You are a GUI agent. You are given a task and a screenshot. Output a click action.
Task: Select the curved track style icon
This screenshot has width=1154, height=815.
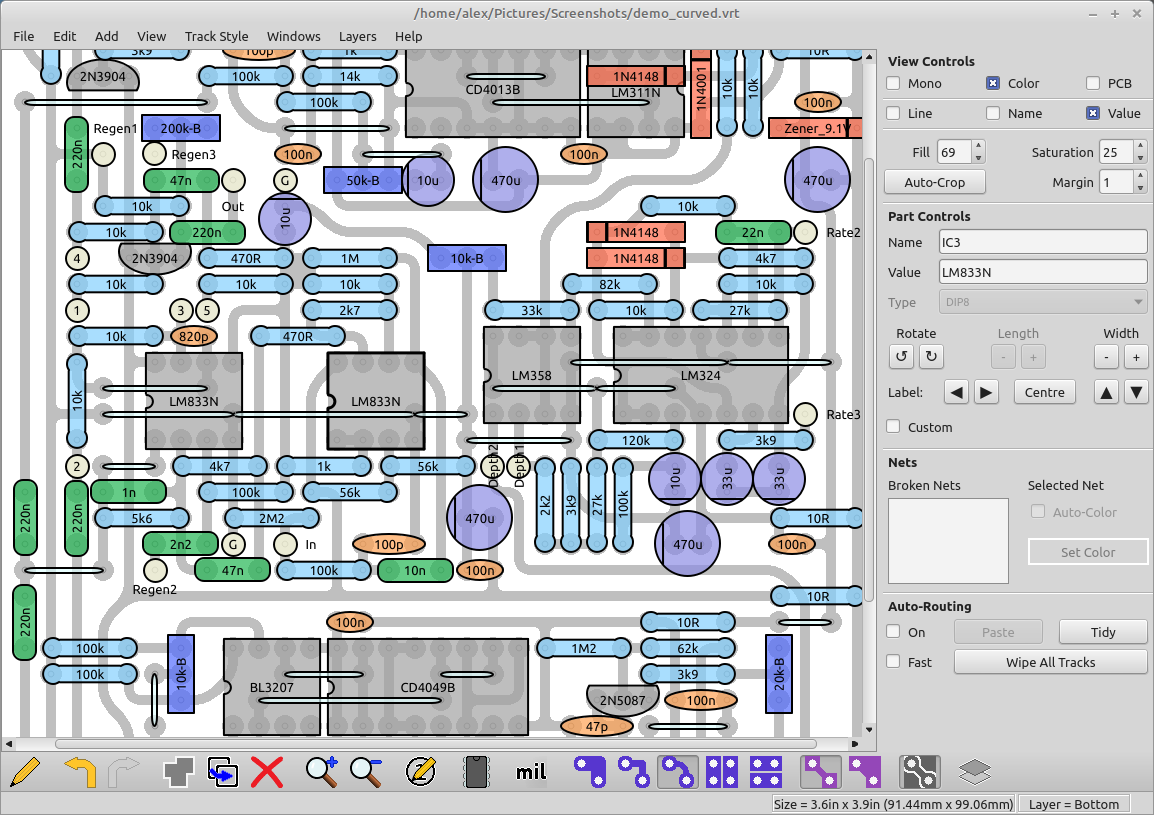tap(677, 771)
